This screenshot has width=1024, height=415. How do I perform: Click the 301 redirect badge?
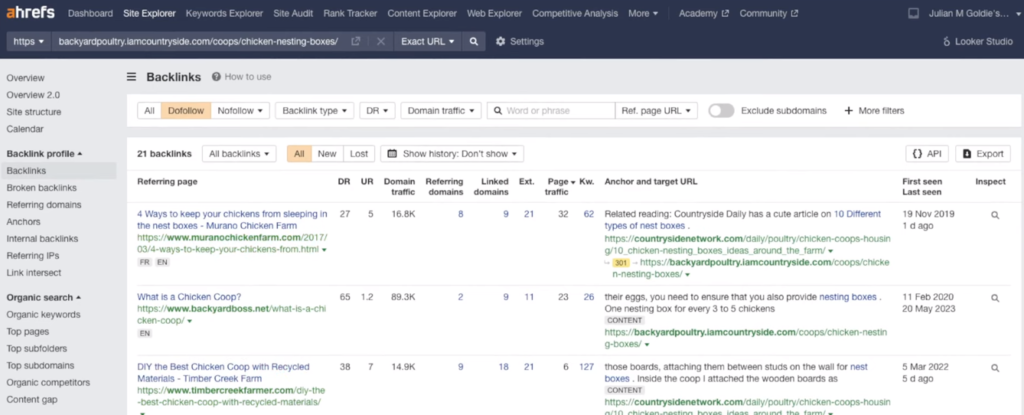pos(620,262)
